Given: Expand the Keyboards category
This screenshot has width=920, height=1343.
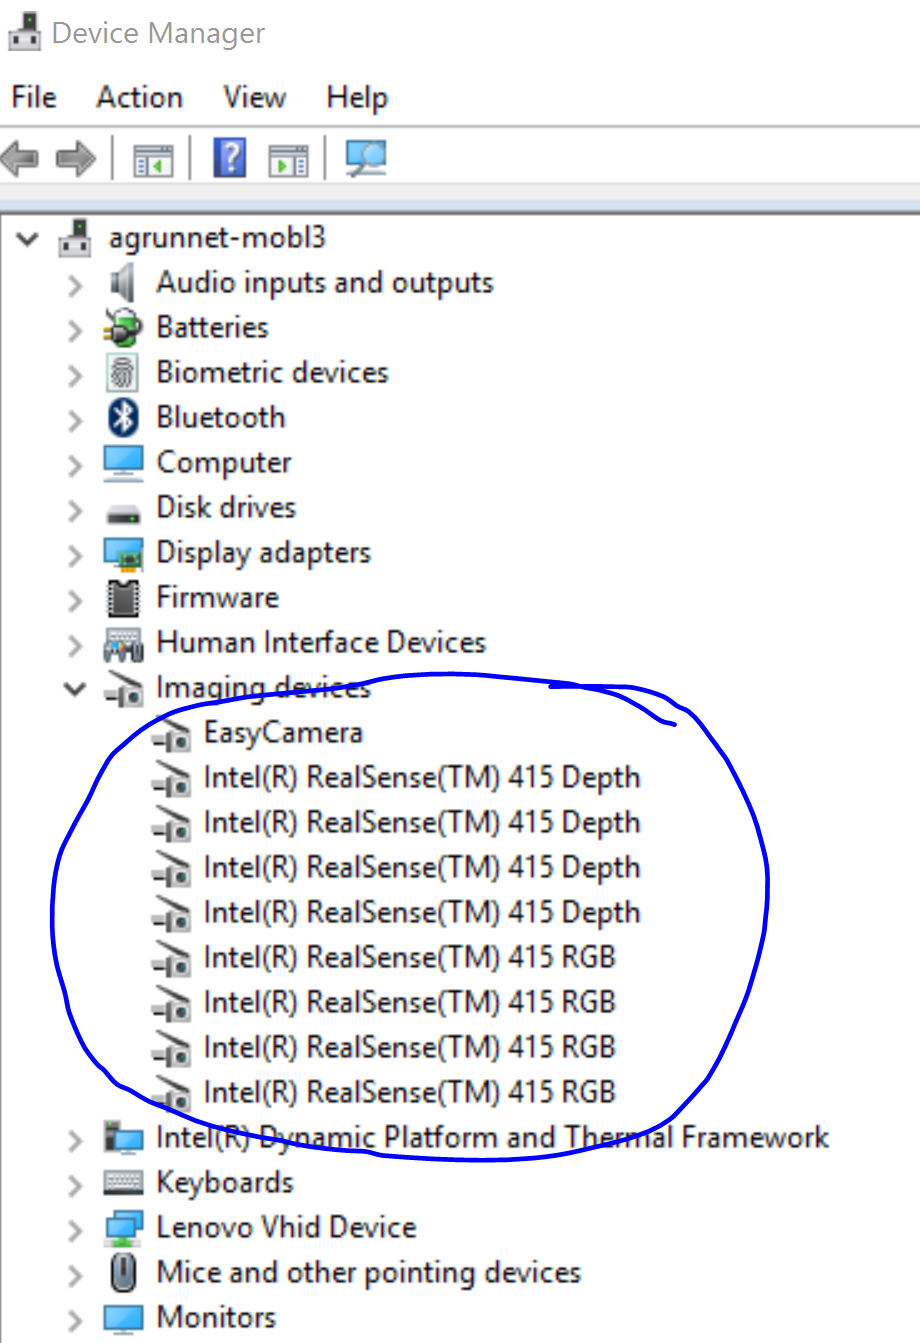Looking at the screenshot, I should [x=75, y=1185].
